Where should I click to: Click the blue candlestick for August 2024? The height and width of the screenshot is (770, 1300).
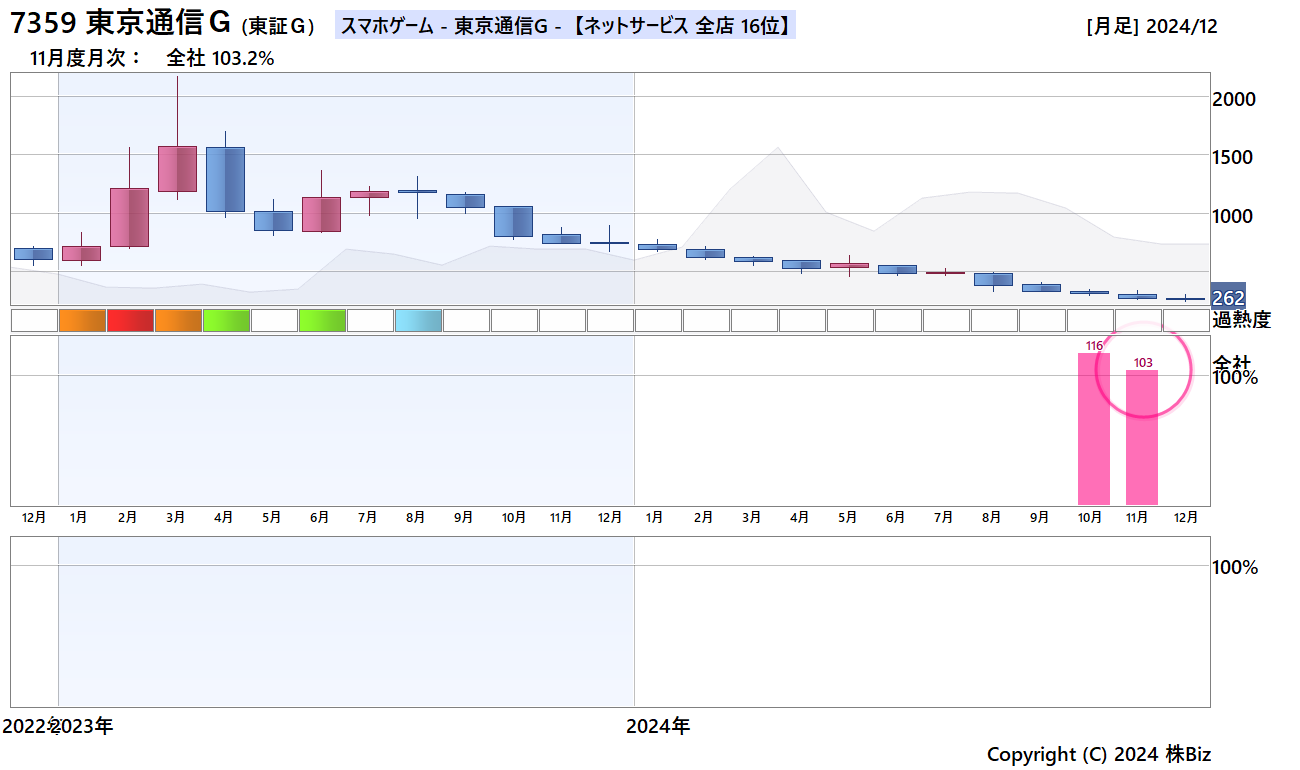[x=994, y=279]
